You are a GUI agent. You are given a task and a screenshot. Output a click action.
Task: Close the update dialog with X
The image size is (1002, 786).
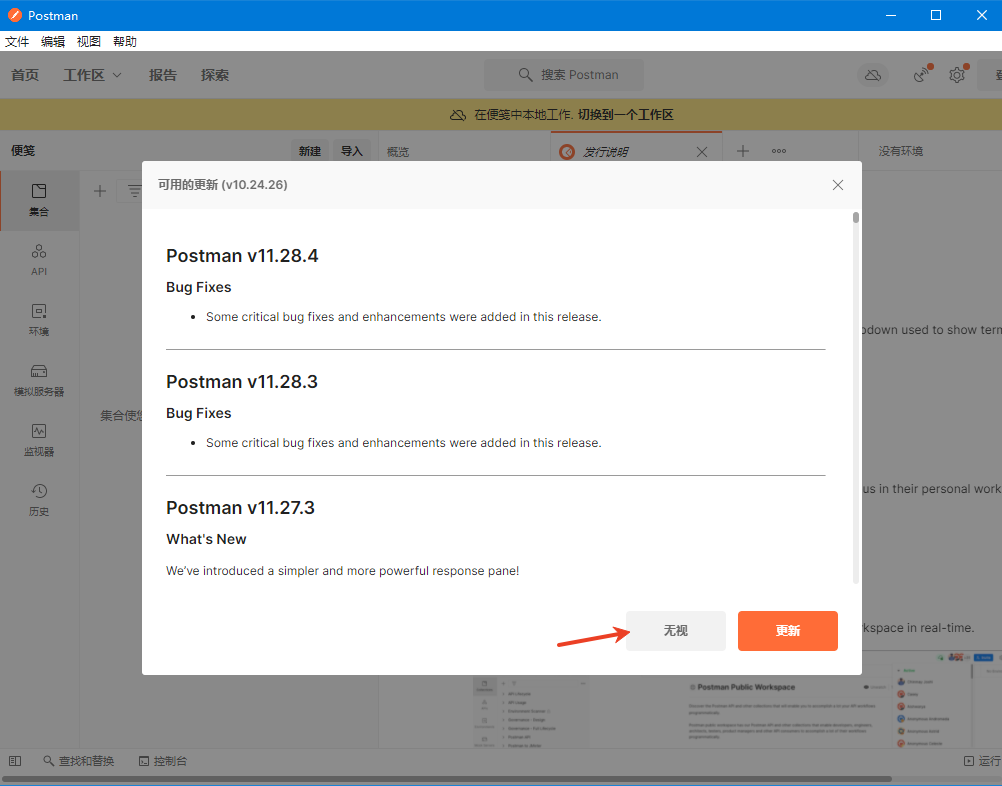tap(838, 185)
